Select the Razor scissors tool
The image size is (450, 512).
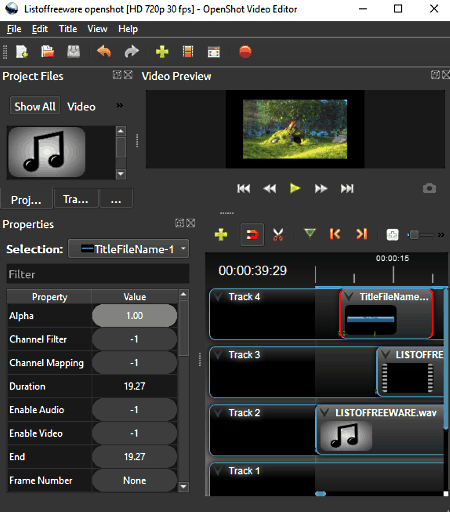click(278, 234)
